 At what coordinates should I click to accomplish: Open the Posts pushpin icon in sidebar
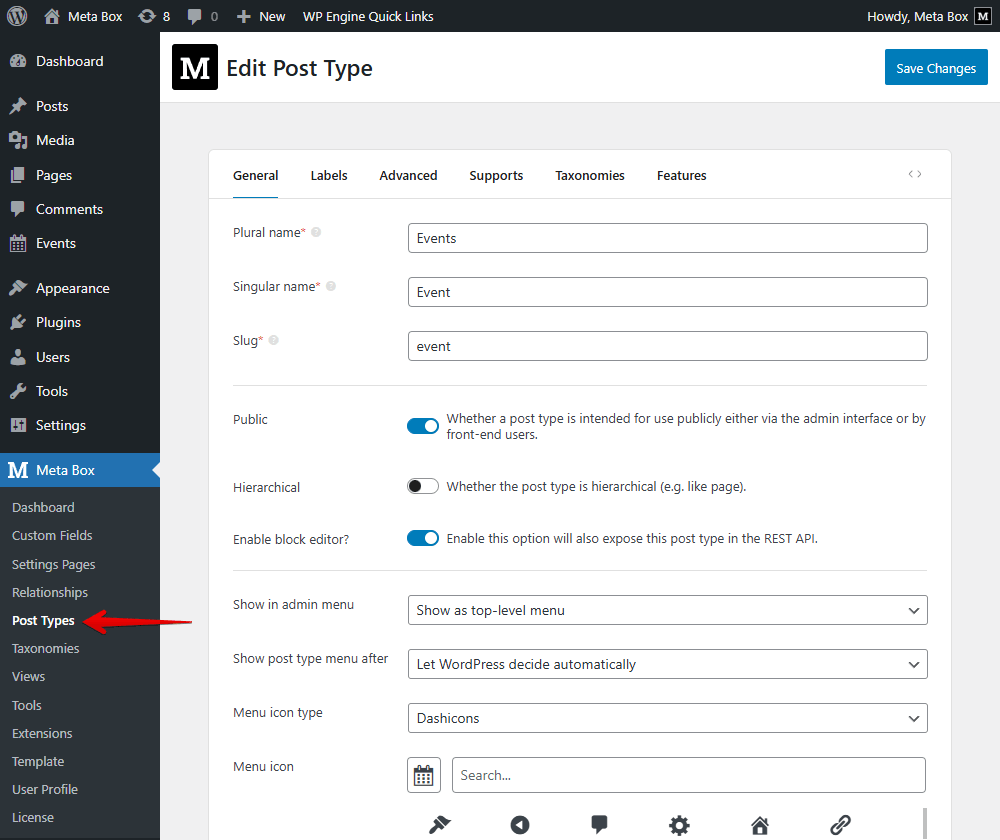(18, 106)
